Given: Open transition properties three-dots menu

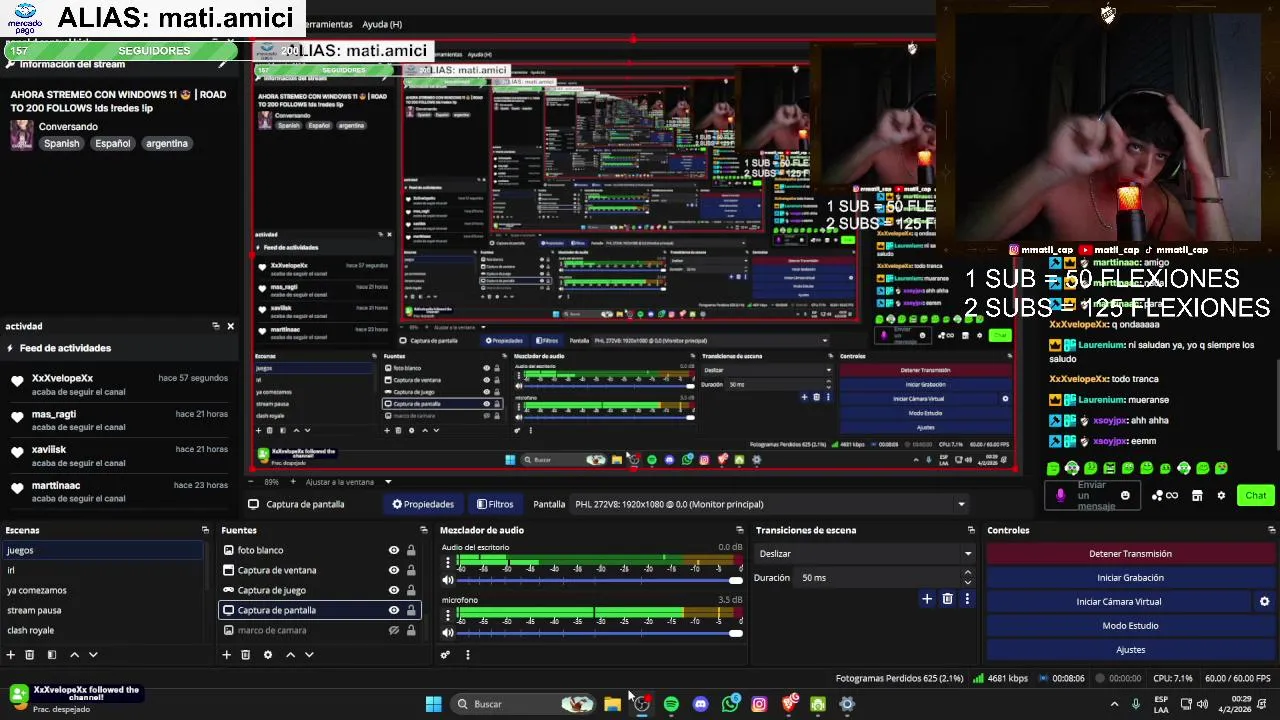Looking at the screenshot, I should click(x=967, y=599).
